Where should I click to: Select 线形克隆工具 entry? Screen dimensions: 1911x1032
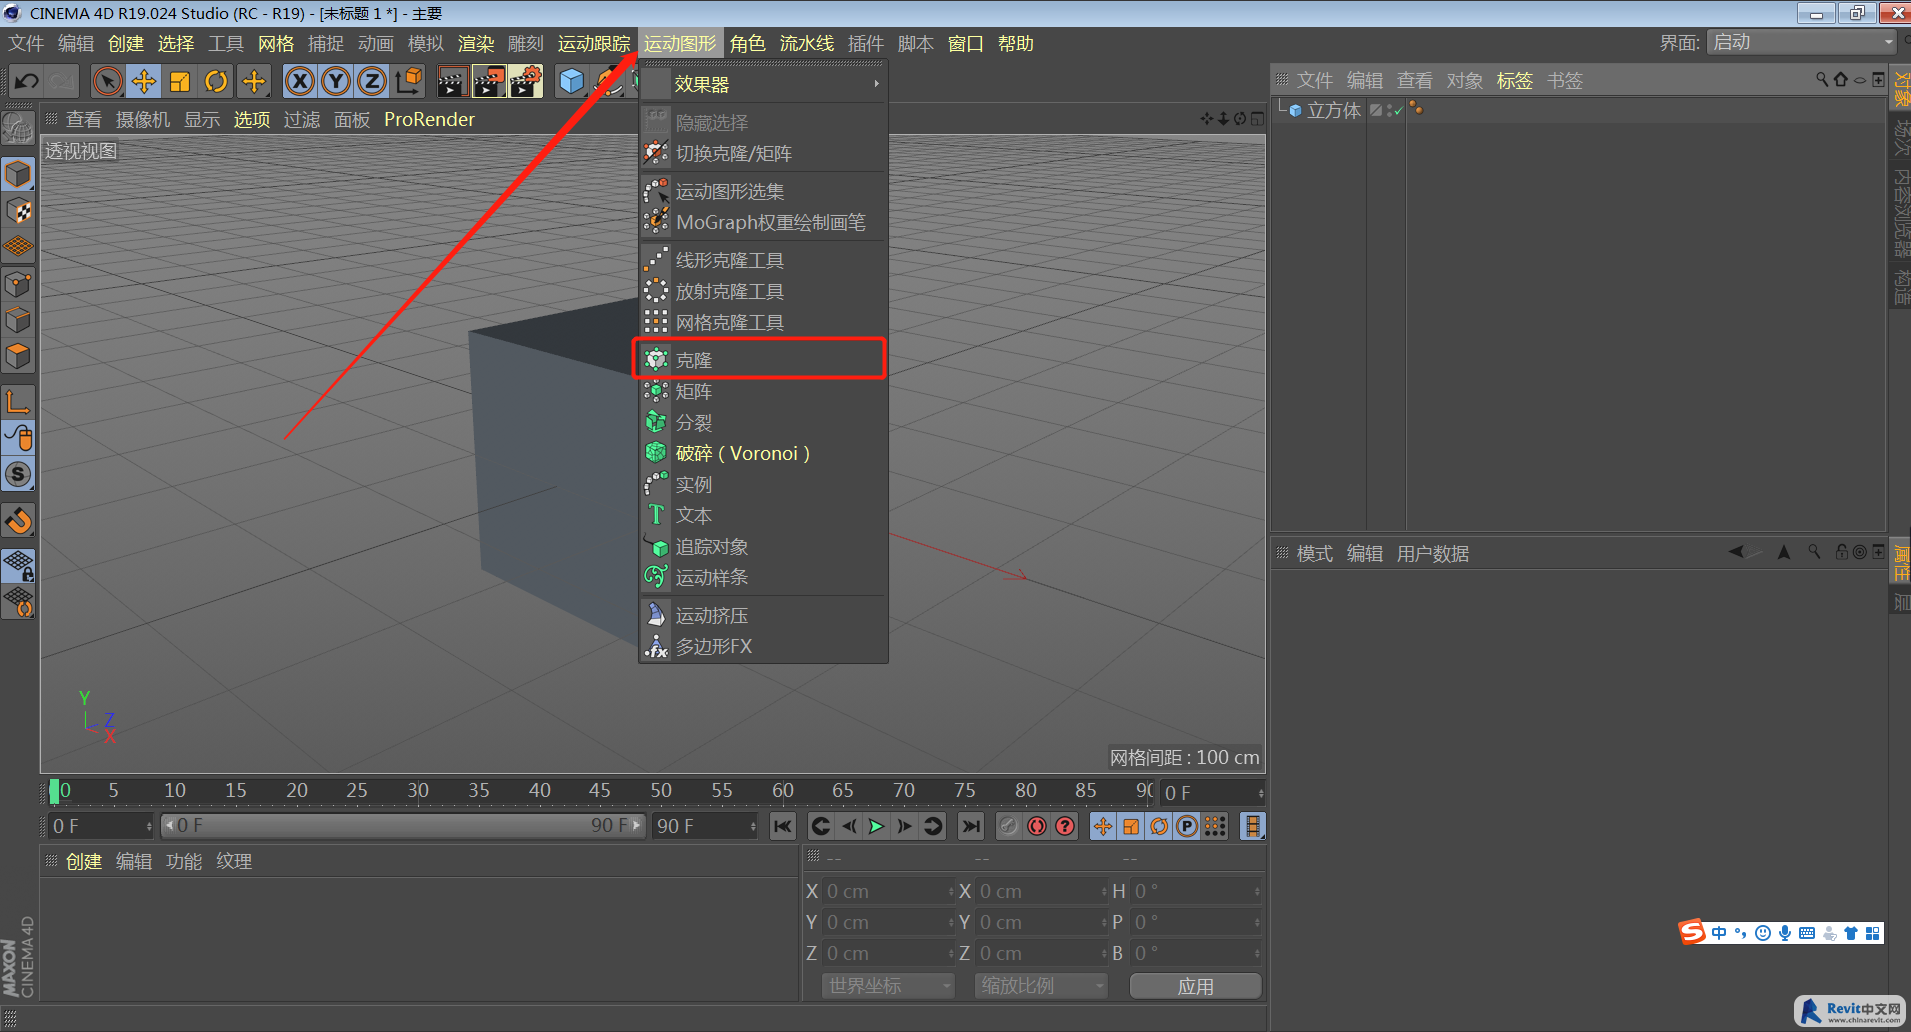coord(761,260)
